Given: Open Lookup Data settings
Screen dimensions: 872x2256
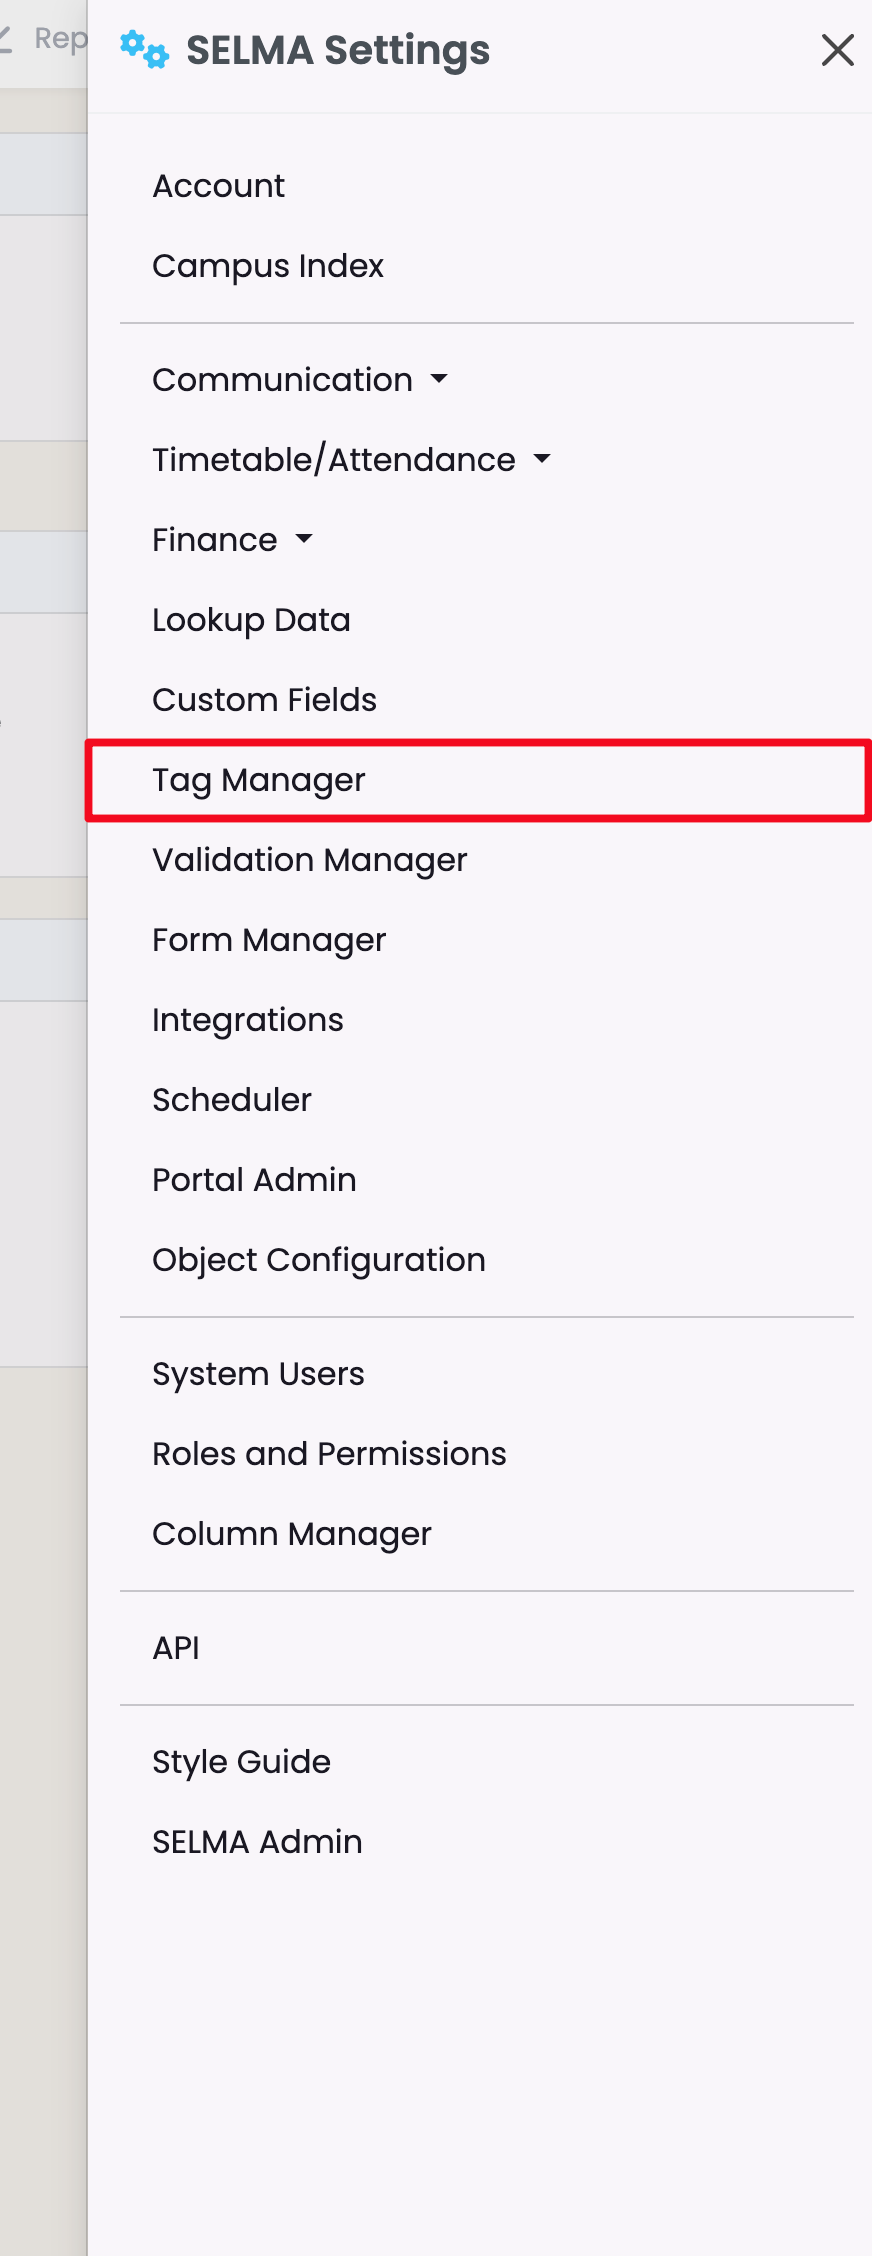Looking at the screenshot, I should pos(251,620).
